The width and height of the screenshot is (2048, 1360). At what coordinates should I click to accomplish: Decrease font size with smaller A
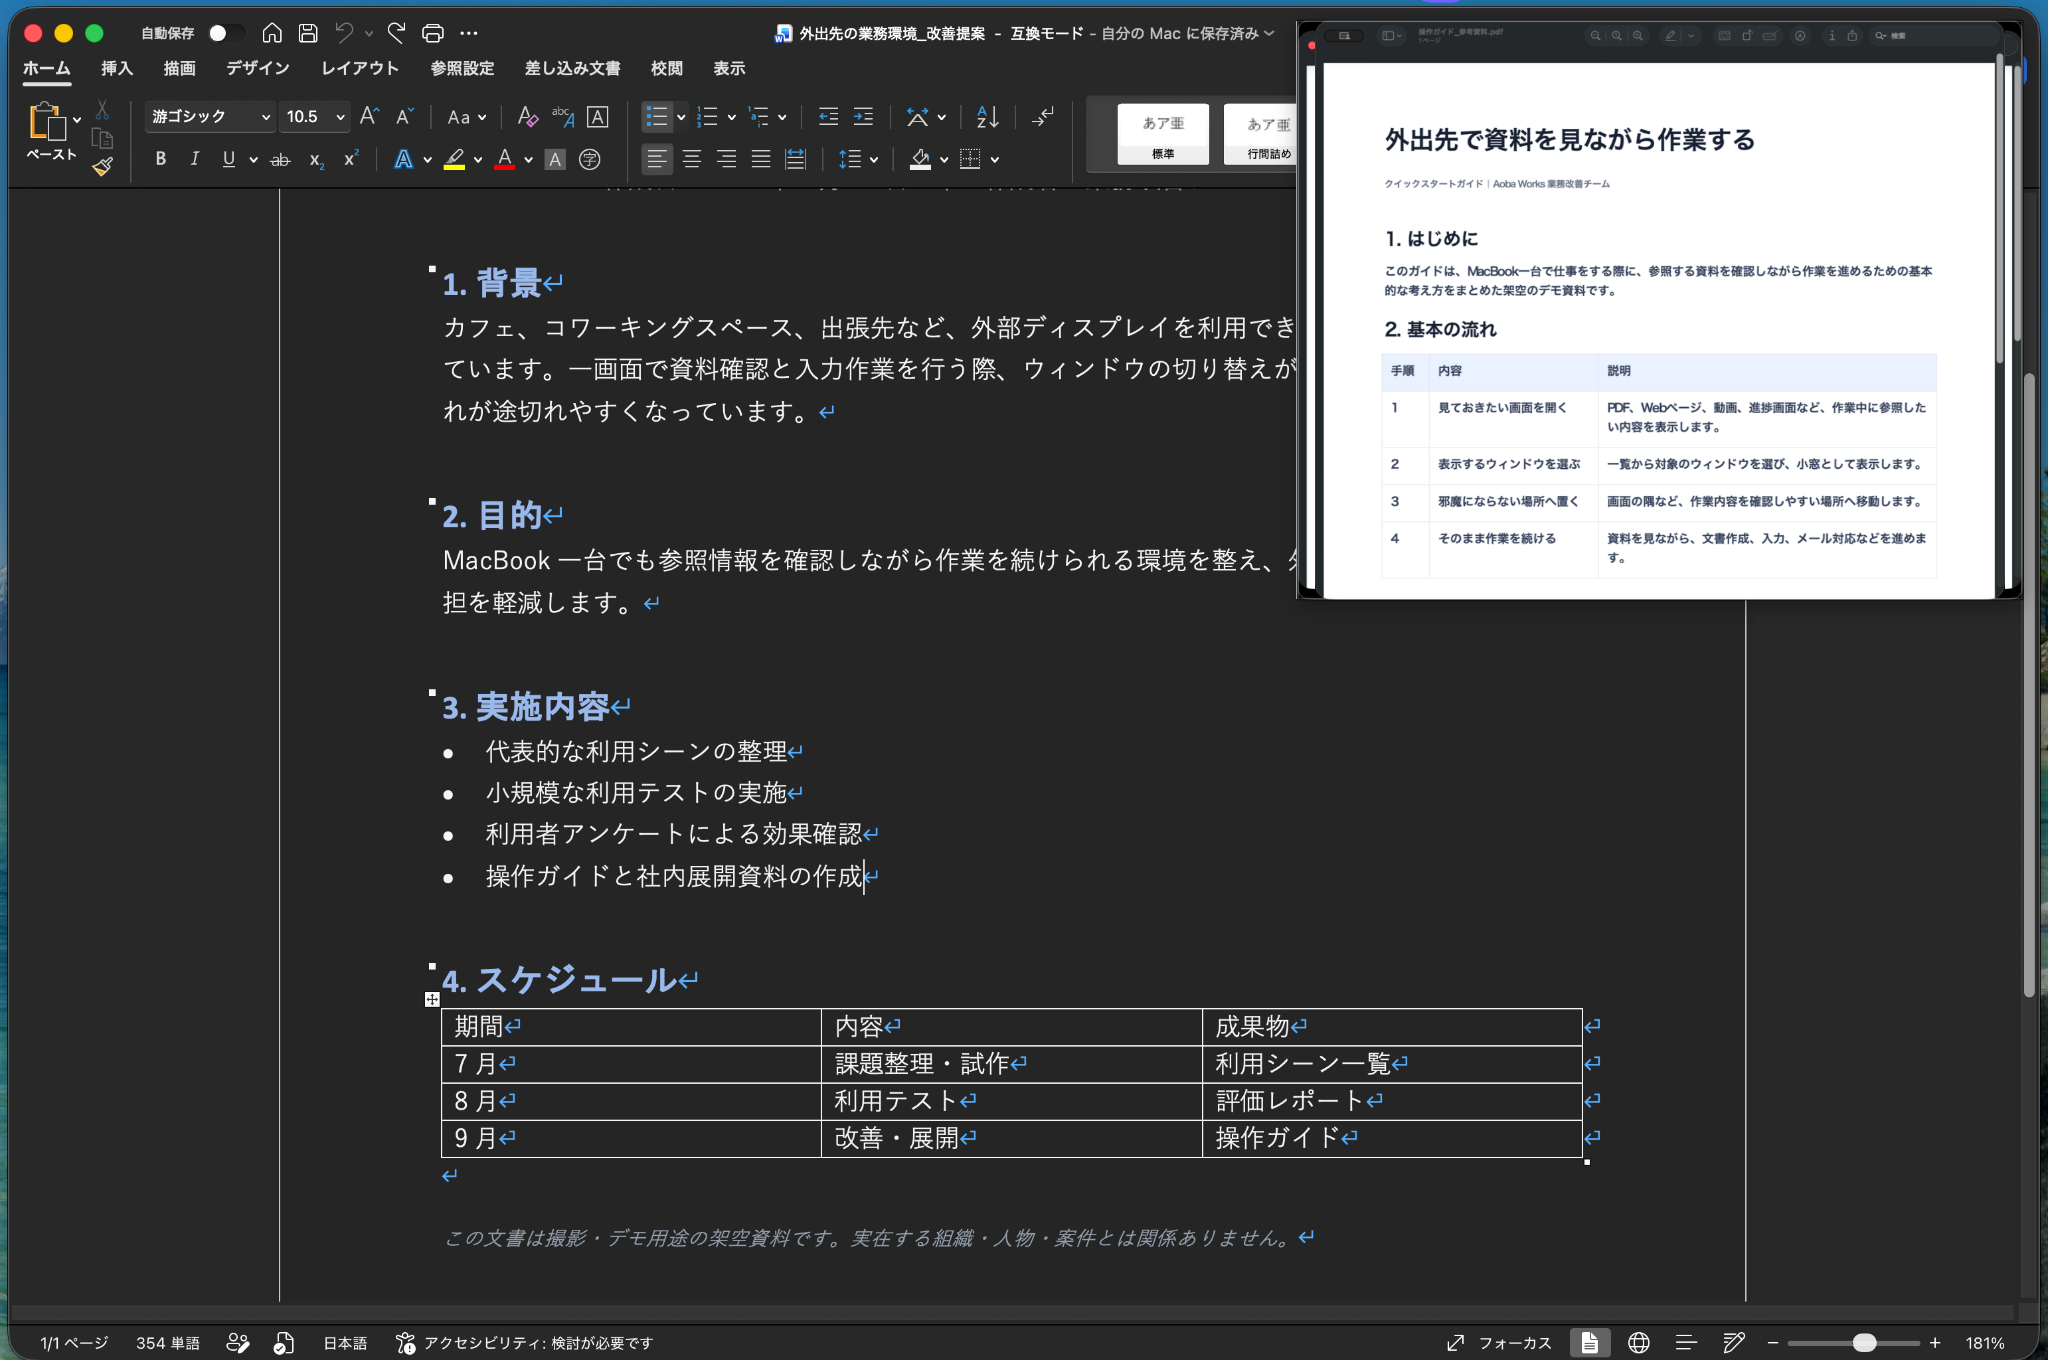(403, 116)
